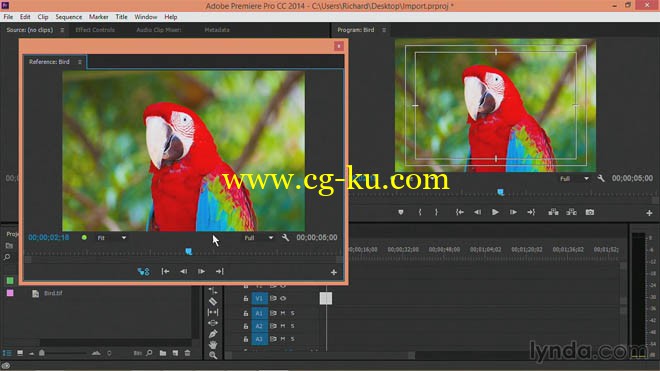This screenshot has width=660, height=371.
Task: Select the Hand tool
Action: [x=213, y=345]
